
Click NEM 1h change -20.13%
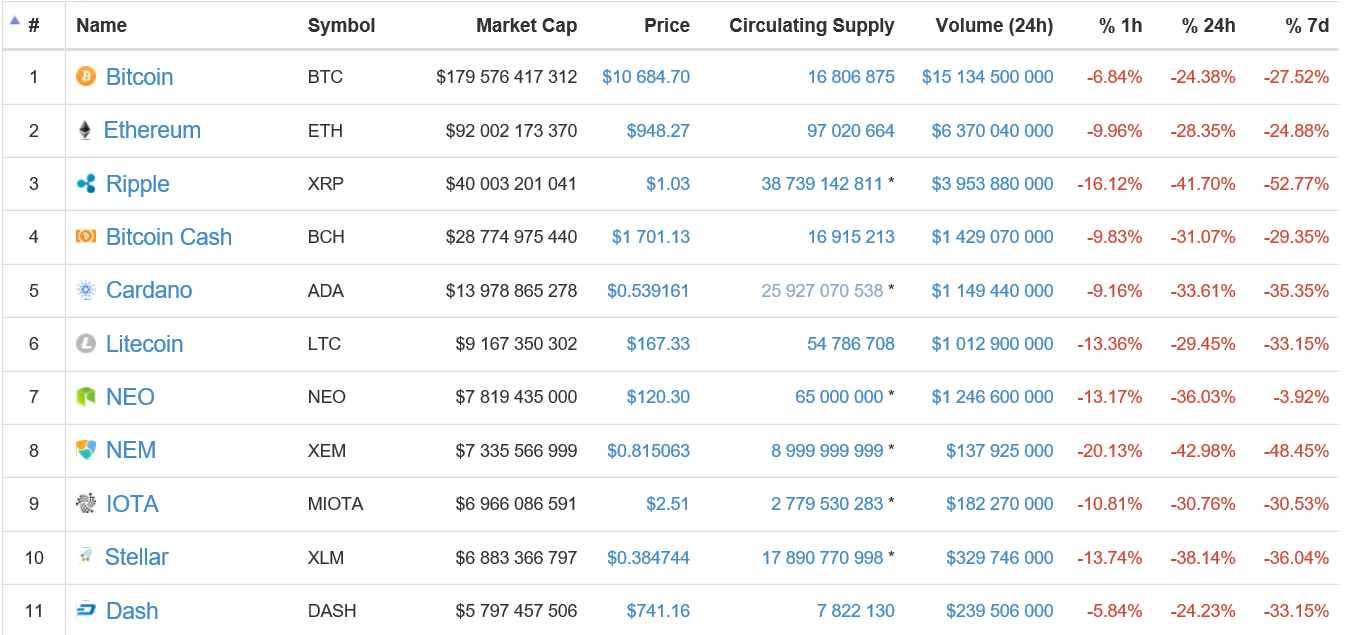[1109, 450]
